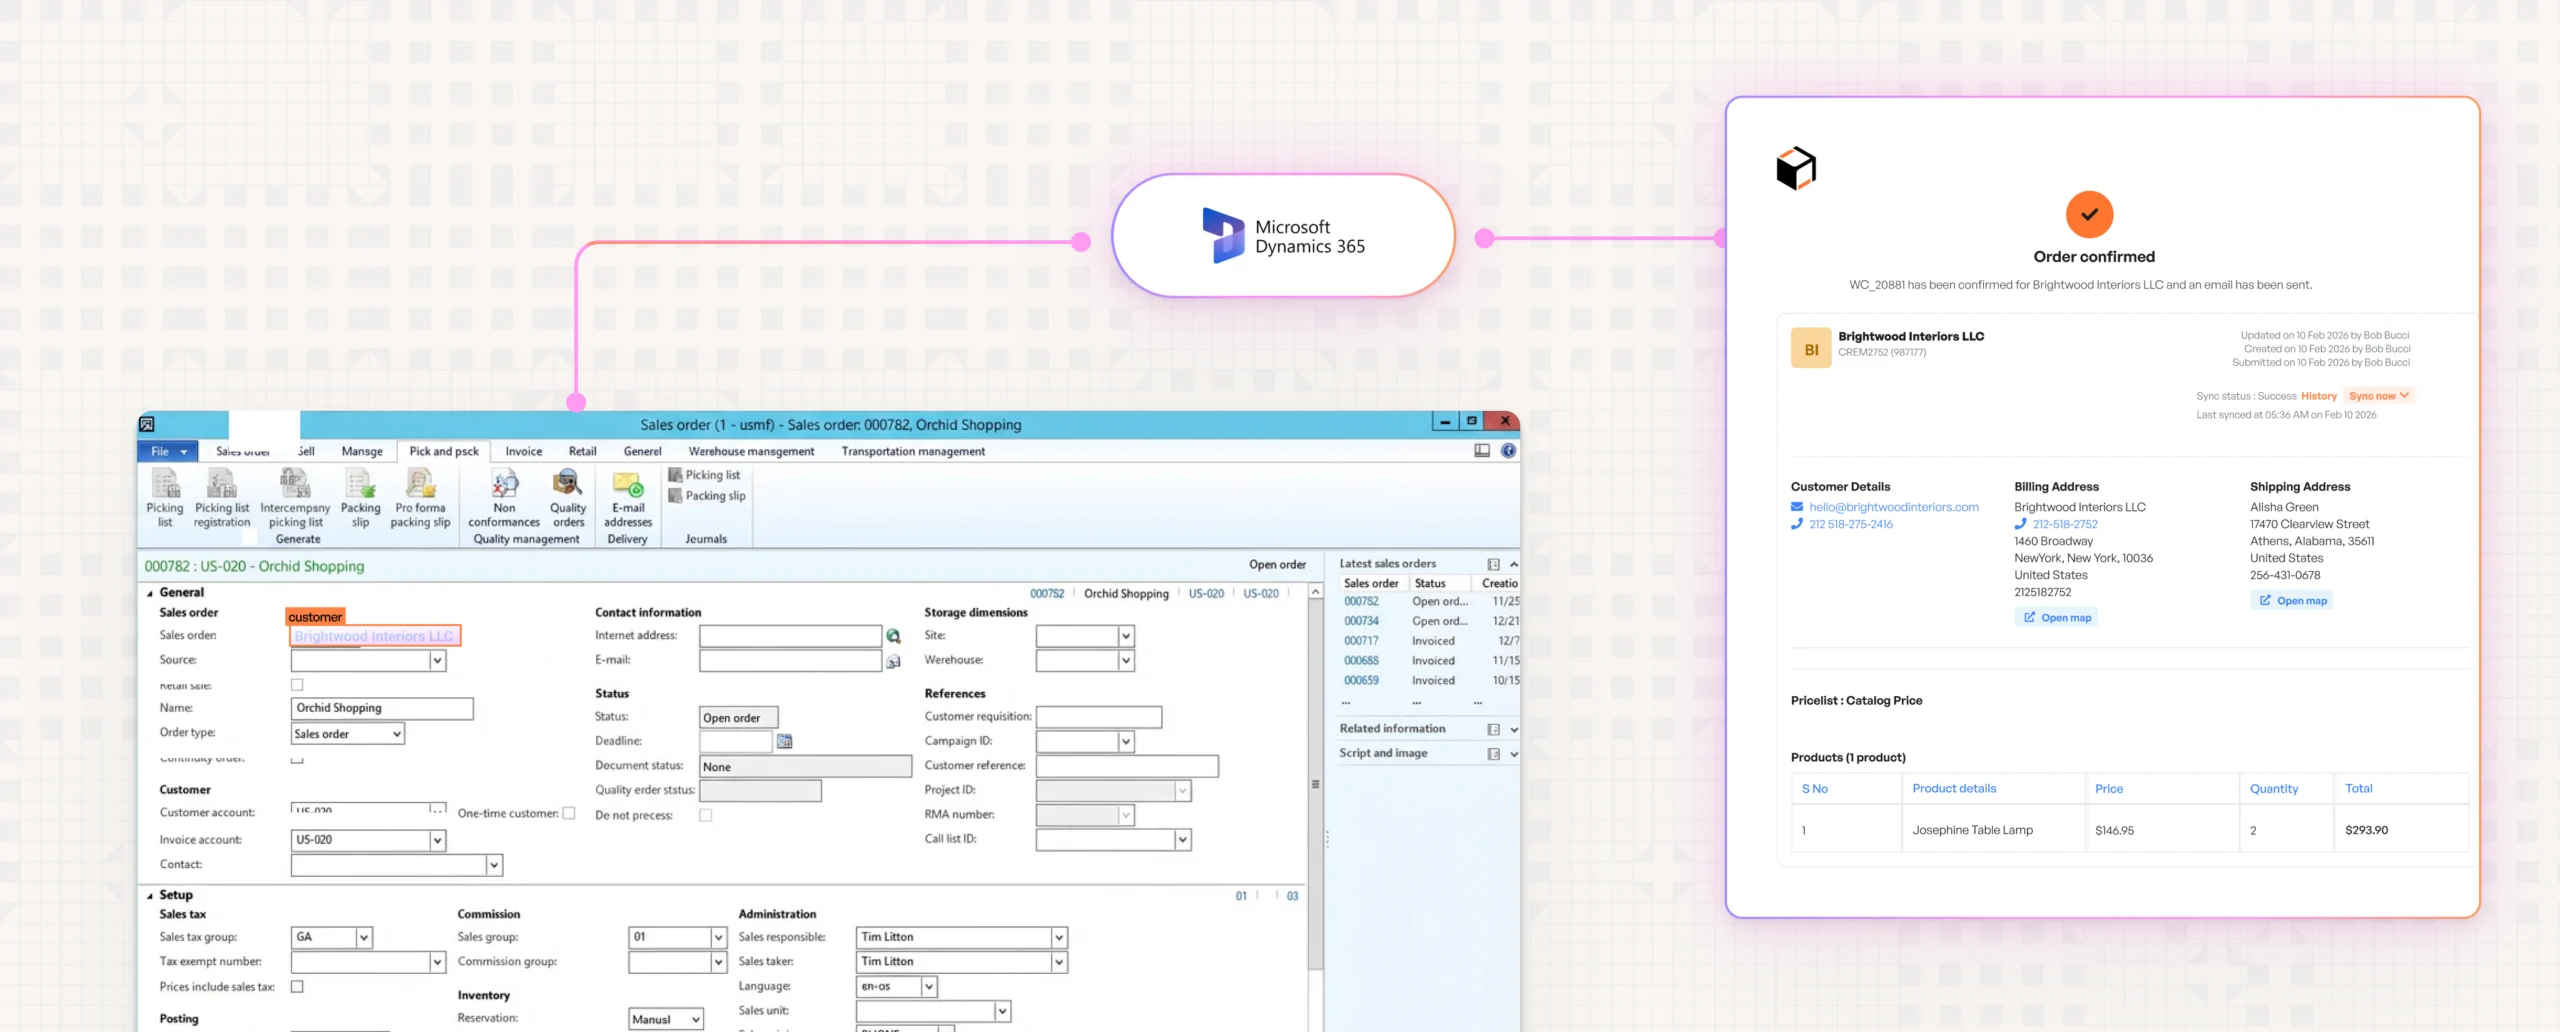Open Non conformances in Quality management
This screenshot has width=2560, height=1032.
504,497
